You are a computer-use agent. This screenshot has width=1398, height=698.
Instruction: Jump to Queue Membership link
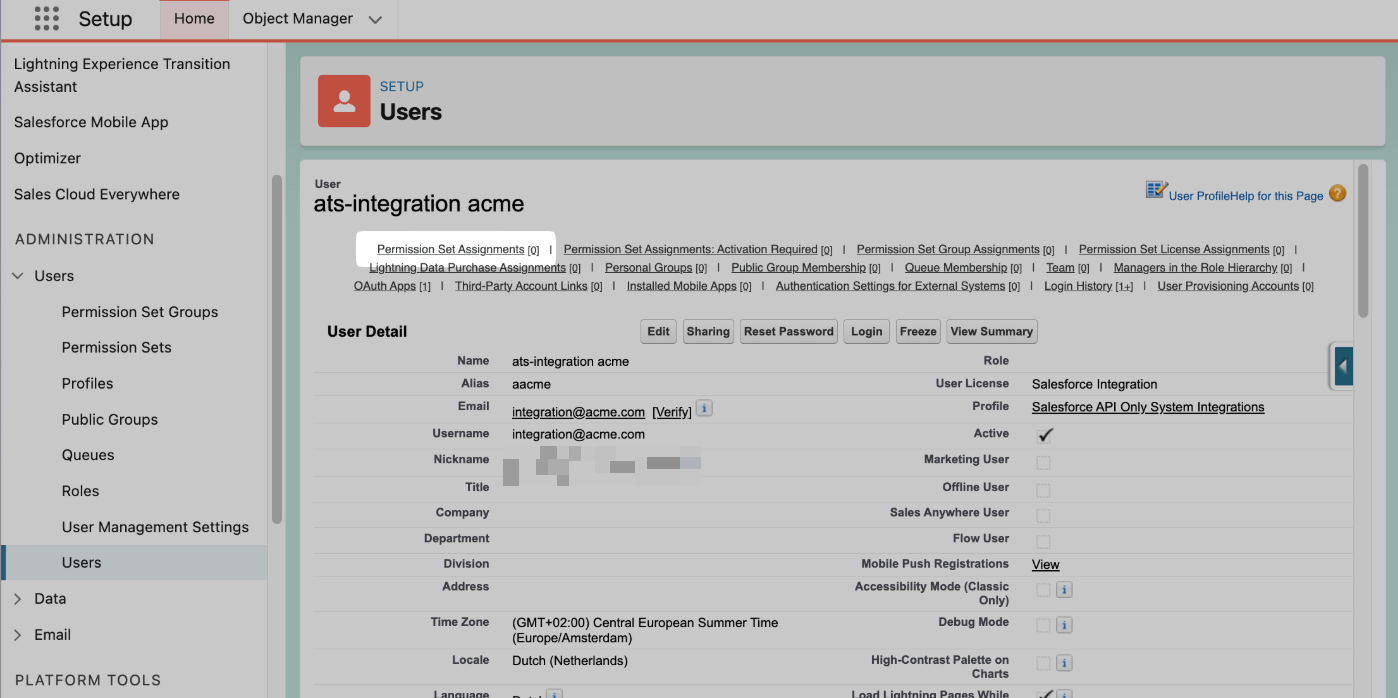(956, 268)
